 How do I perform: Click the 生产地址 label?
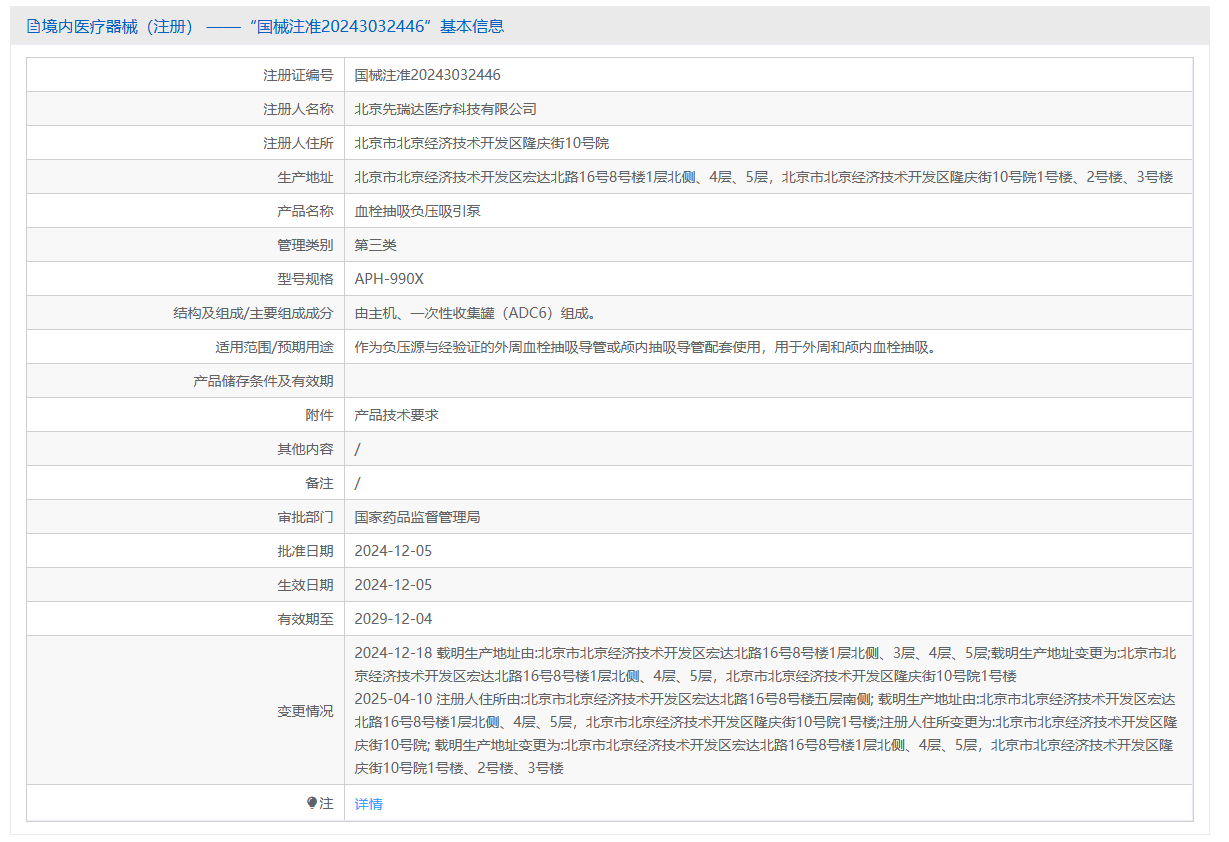305,177
